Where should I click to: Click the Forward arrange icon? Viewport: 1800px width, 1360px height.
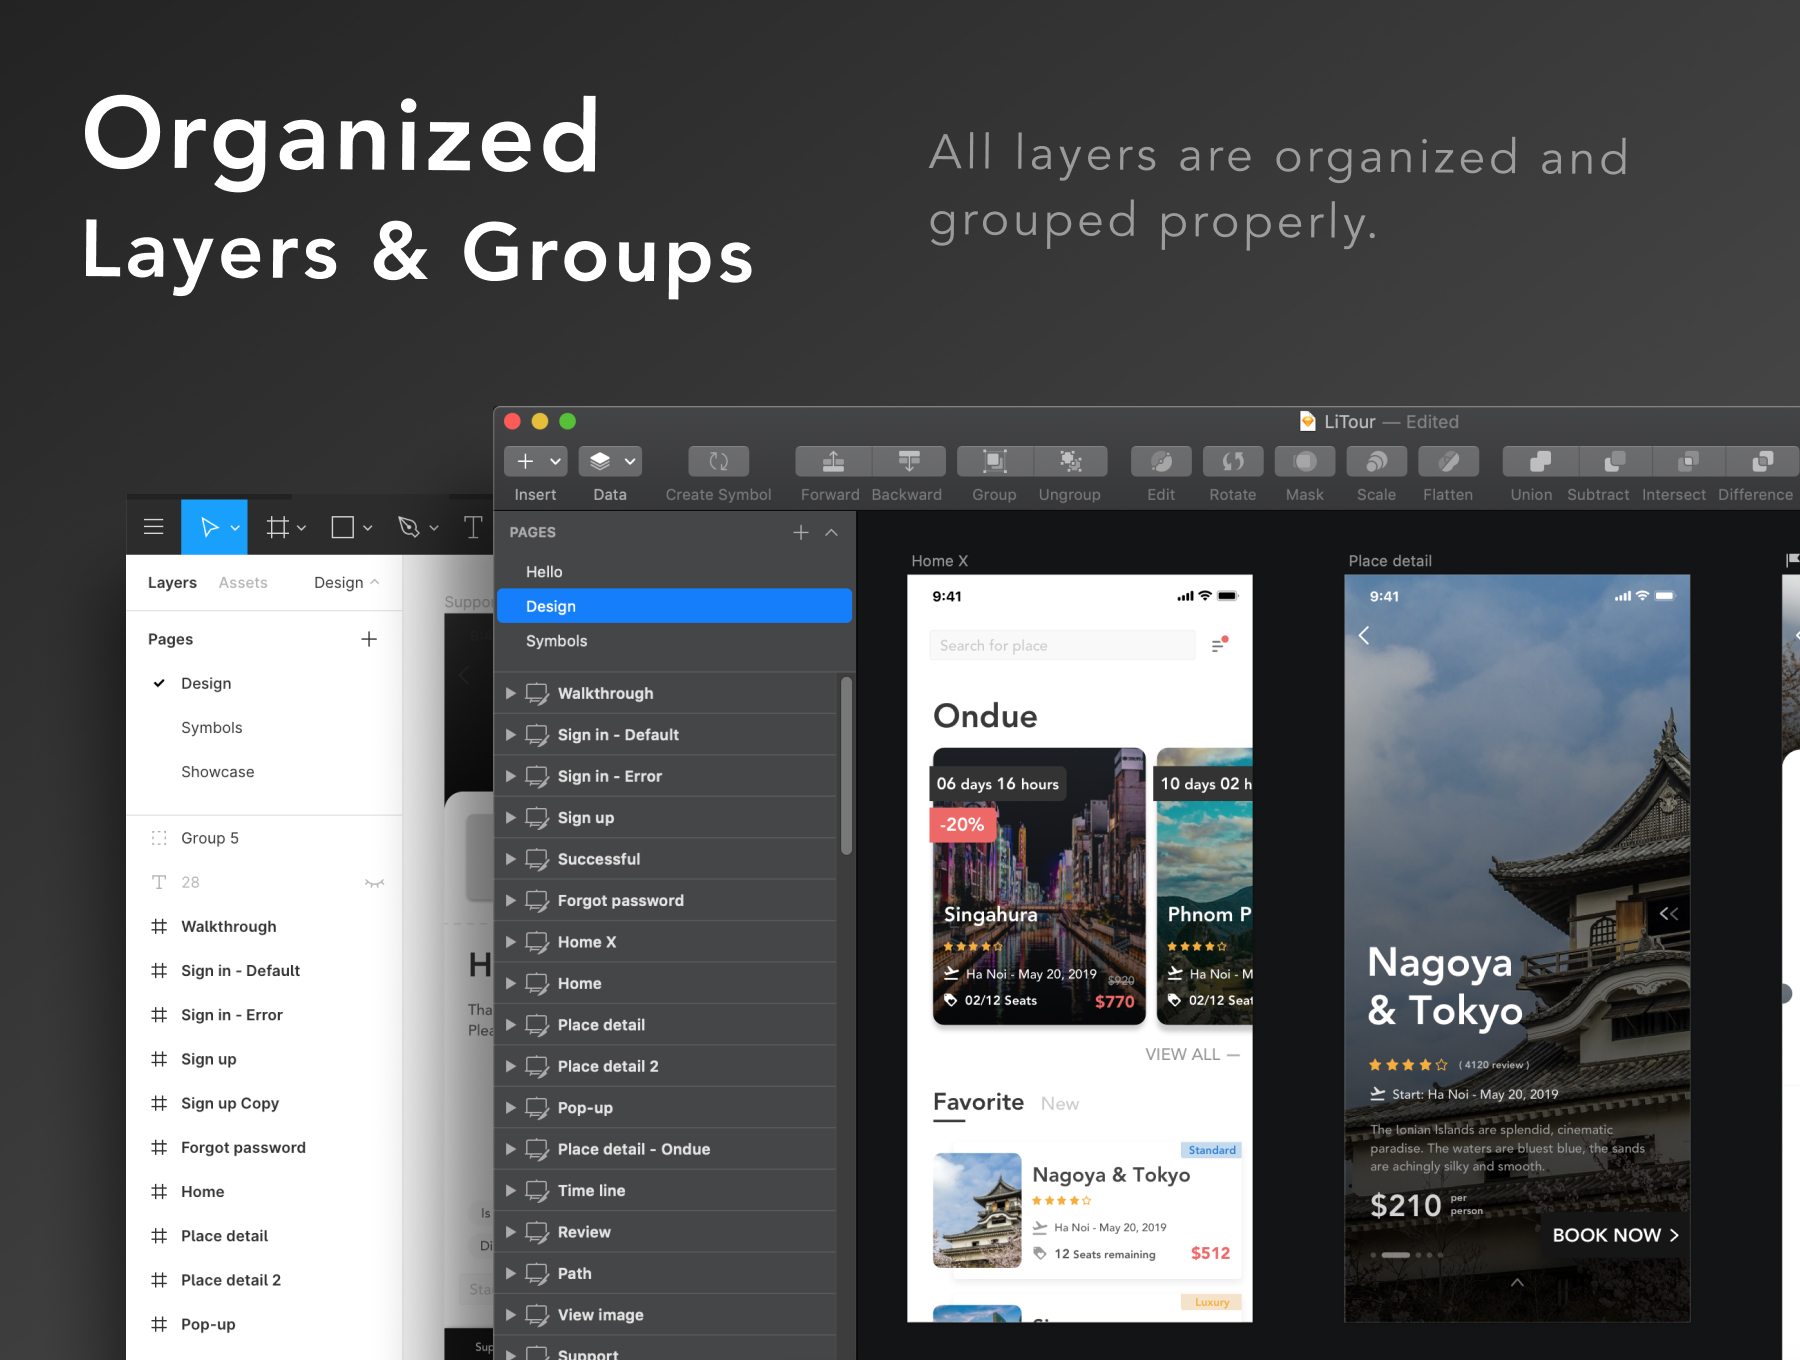click(x=832, y=461)
